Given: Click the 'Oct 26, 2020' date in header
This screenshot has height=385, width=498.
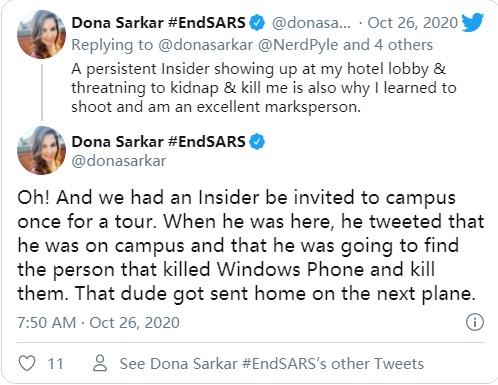Looking at the screenshot, I should 412,23.
